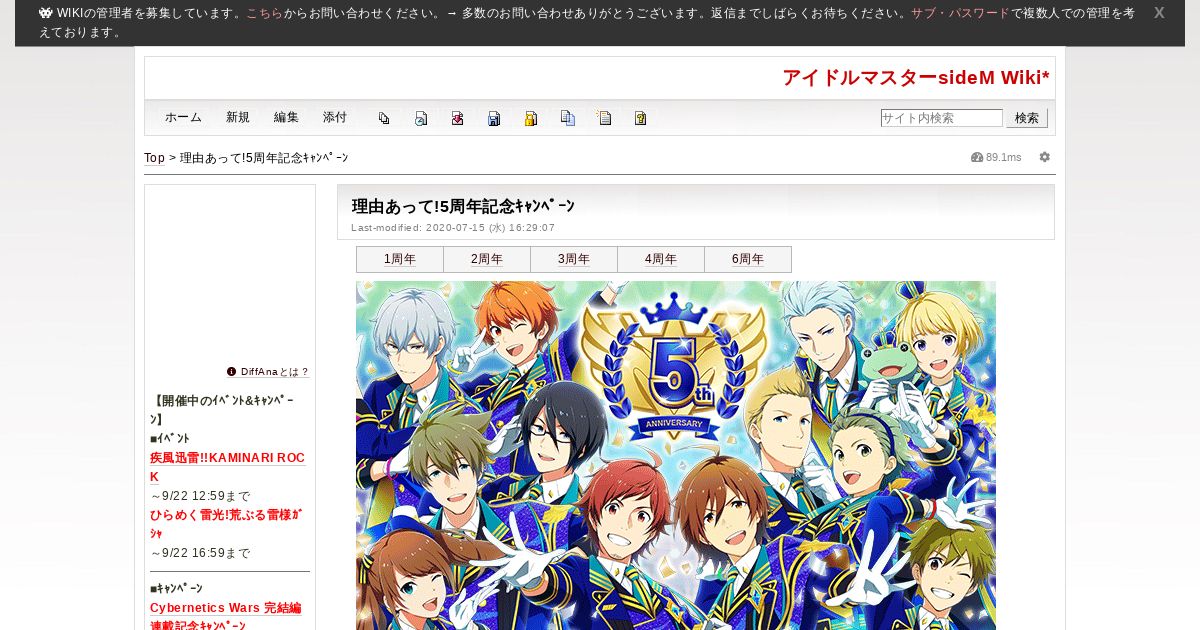Screen dimensions: 1200x630
Task: Switch to the 1周年 tab
Action: tap(400, 259)
